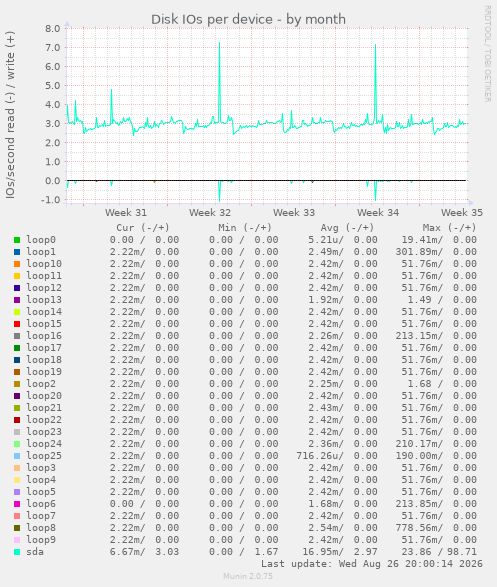Select the loop2 legend label
497x587 pixels.
click(x=41, y=384)
